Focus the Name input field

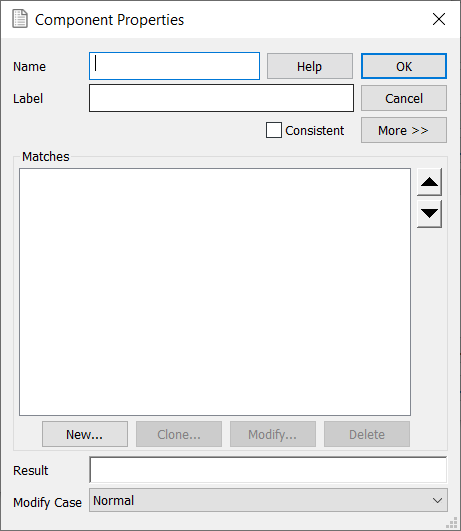point(174,66)
